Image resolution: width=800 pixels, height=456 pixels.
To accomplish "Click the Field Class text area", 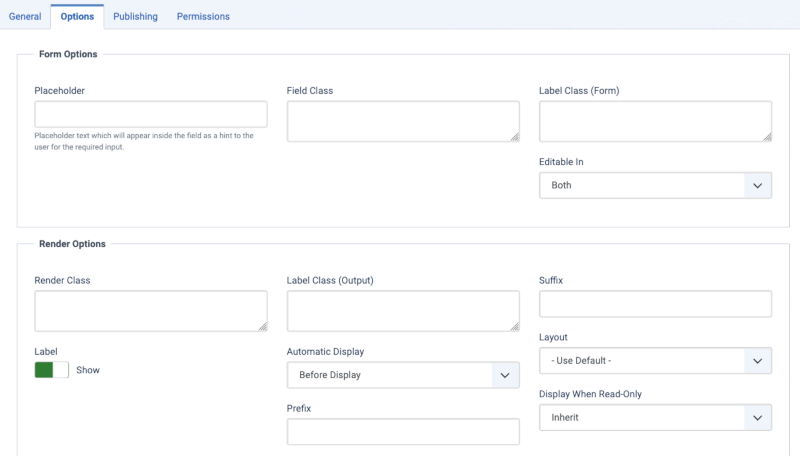I will tap(403, 121).
